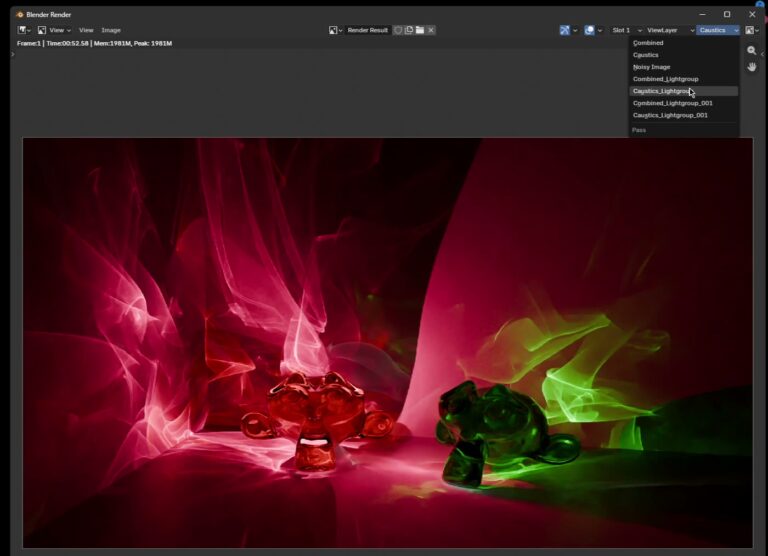The height and width of the screenshot is (556, 768).
Task: Minimize the Blender Render window
Action: pyautogui.click(x=702, y=15)
